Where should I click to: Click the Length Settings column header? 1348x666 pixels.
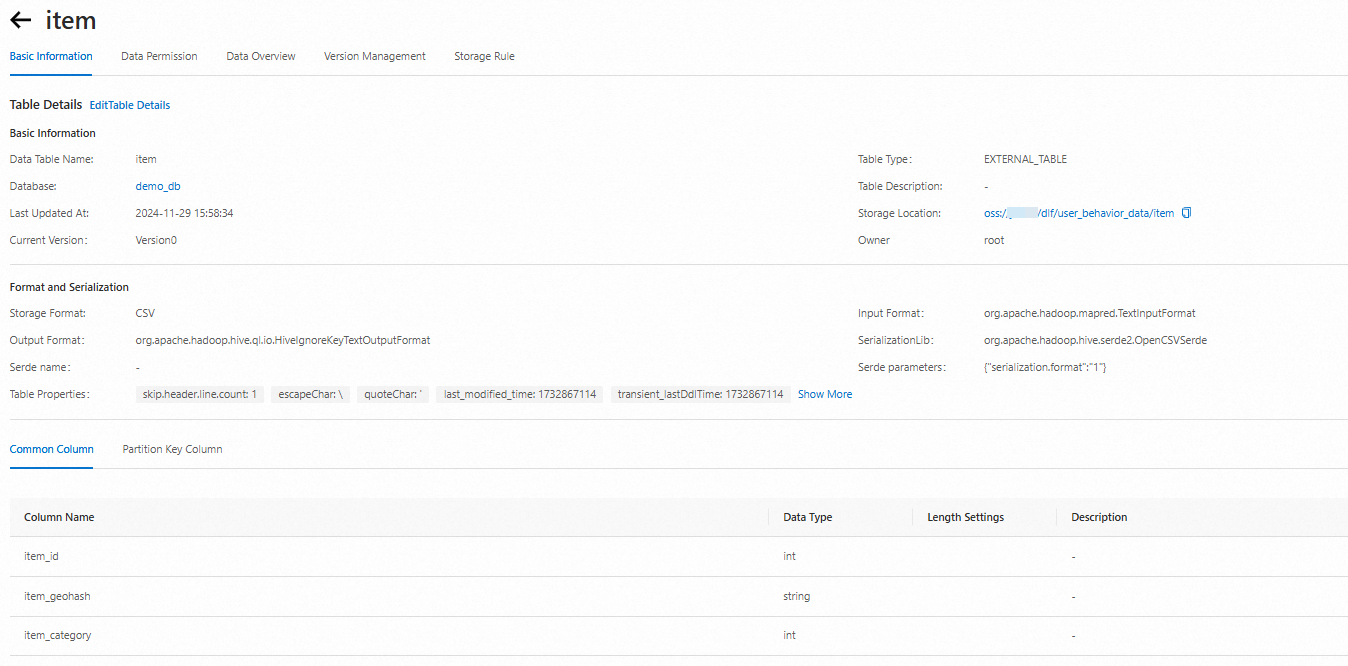(966, 517)
